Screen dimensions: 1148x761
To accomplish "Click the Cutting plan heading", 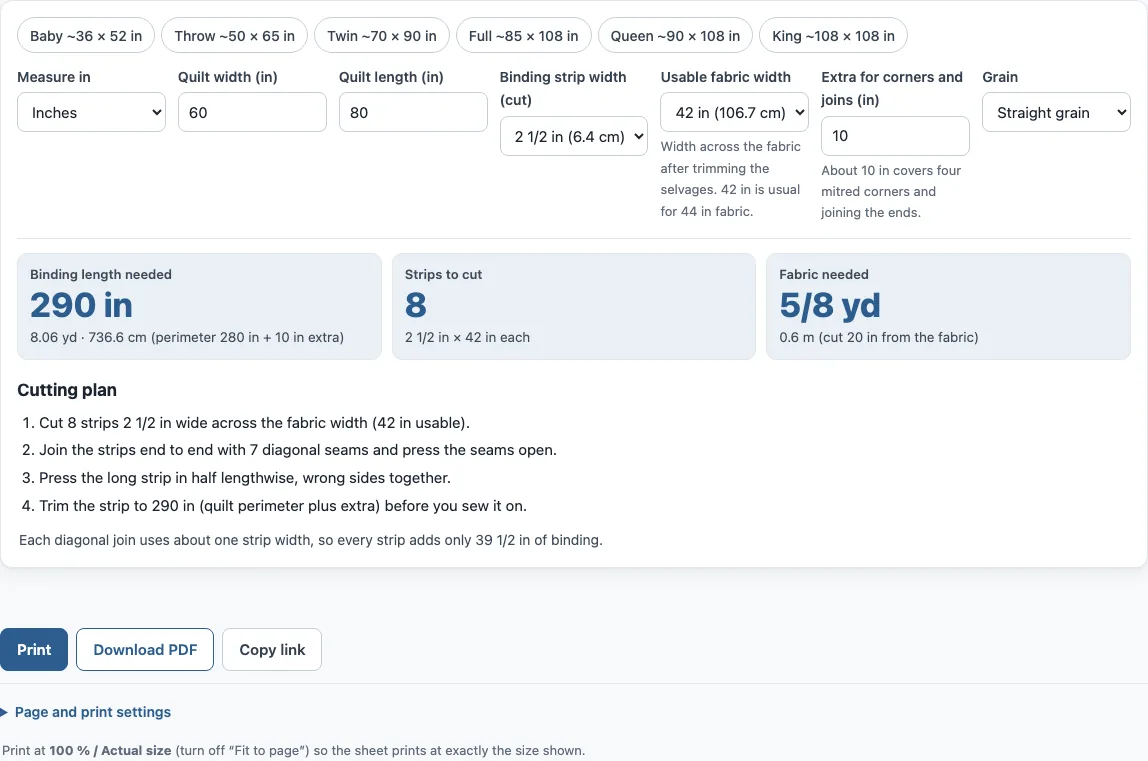I will tap(67, 390).
